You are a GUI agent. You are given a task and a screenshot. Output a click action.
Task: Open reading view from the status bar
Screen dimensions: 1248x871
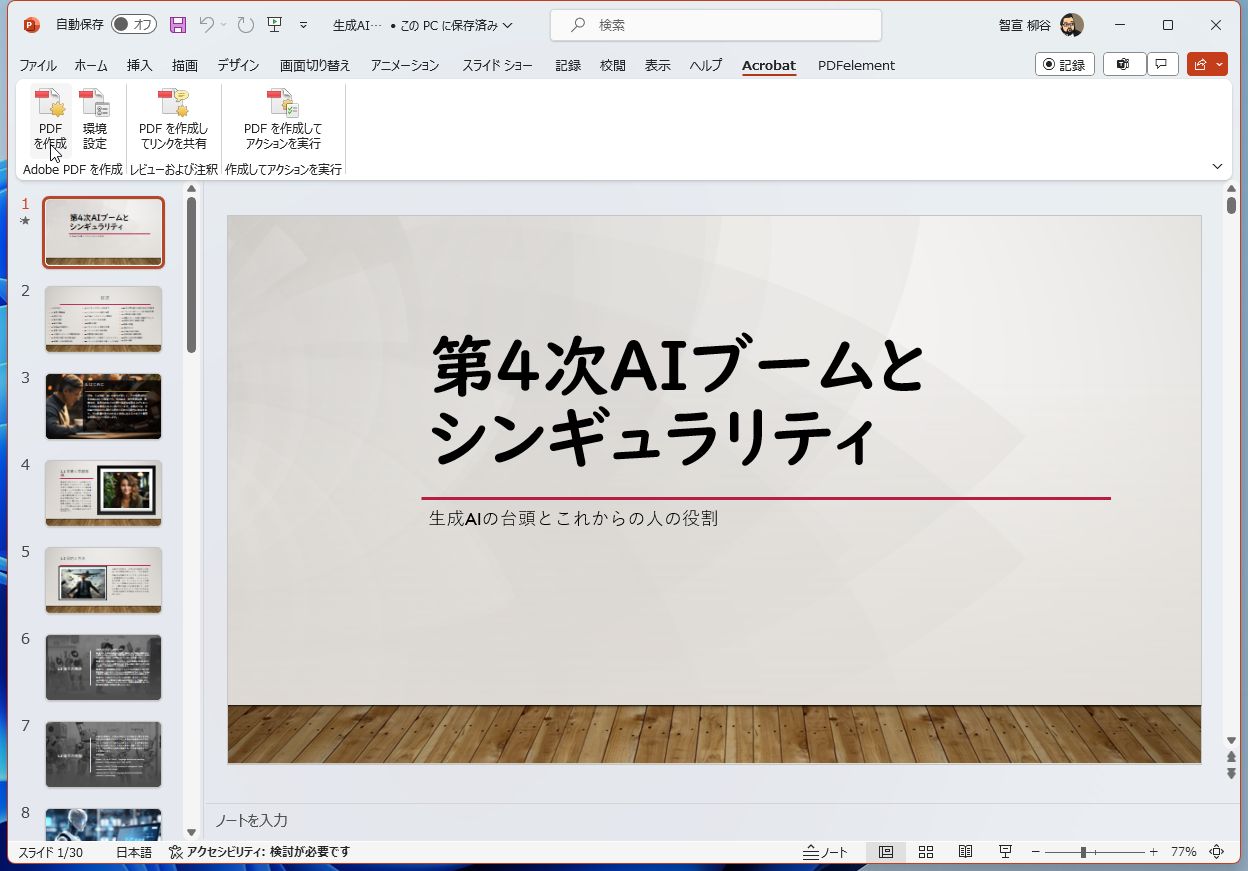[965, 851]
